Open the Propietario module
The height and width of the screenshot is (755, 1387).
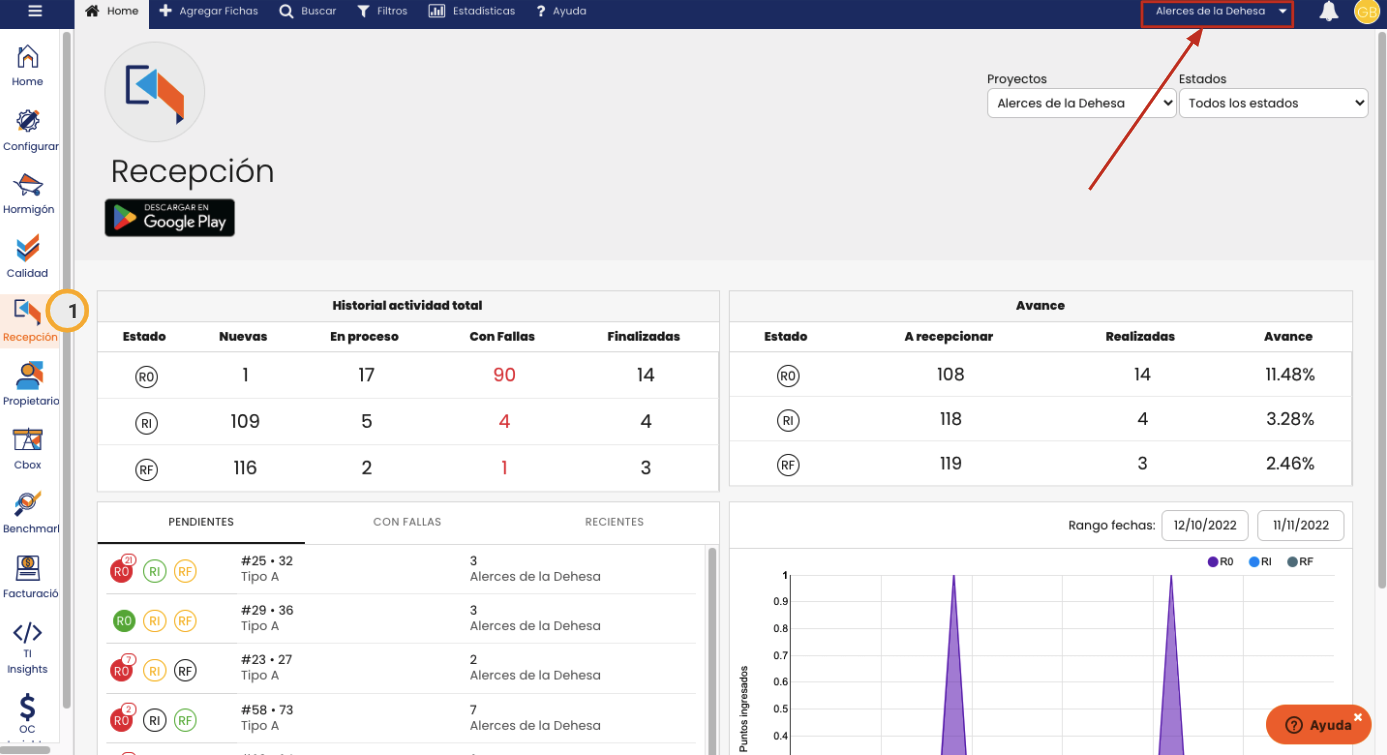(30, 385)
